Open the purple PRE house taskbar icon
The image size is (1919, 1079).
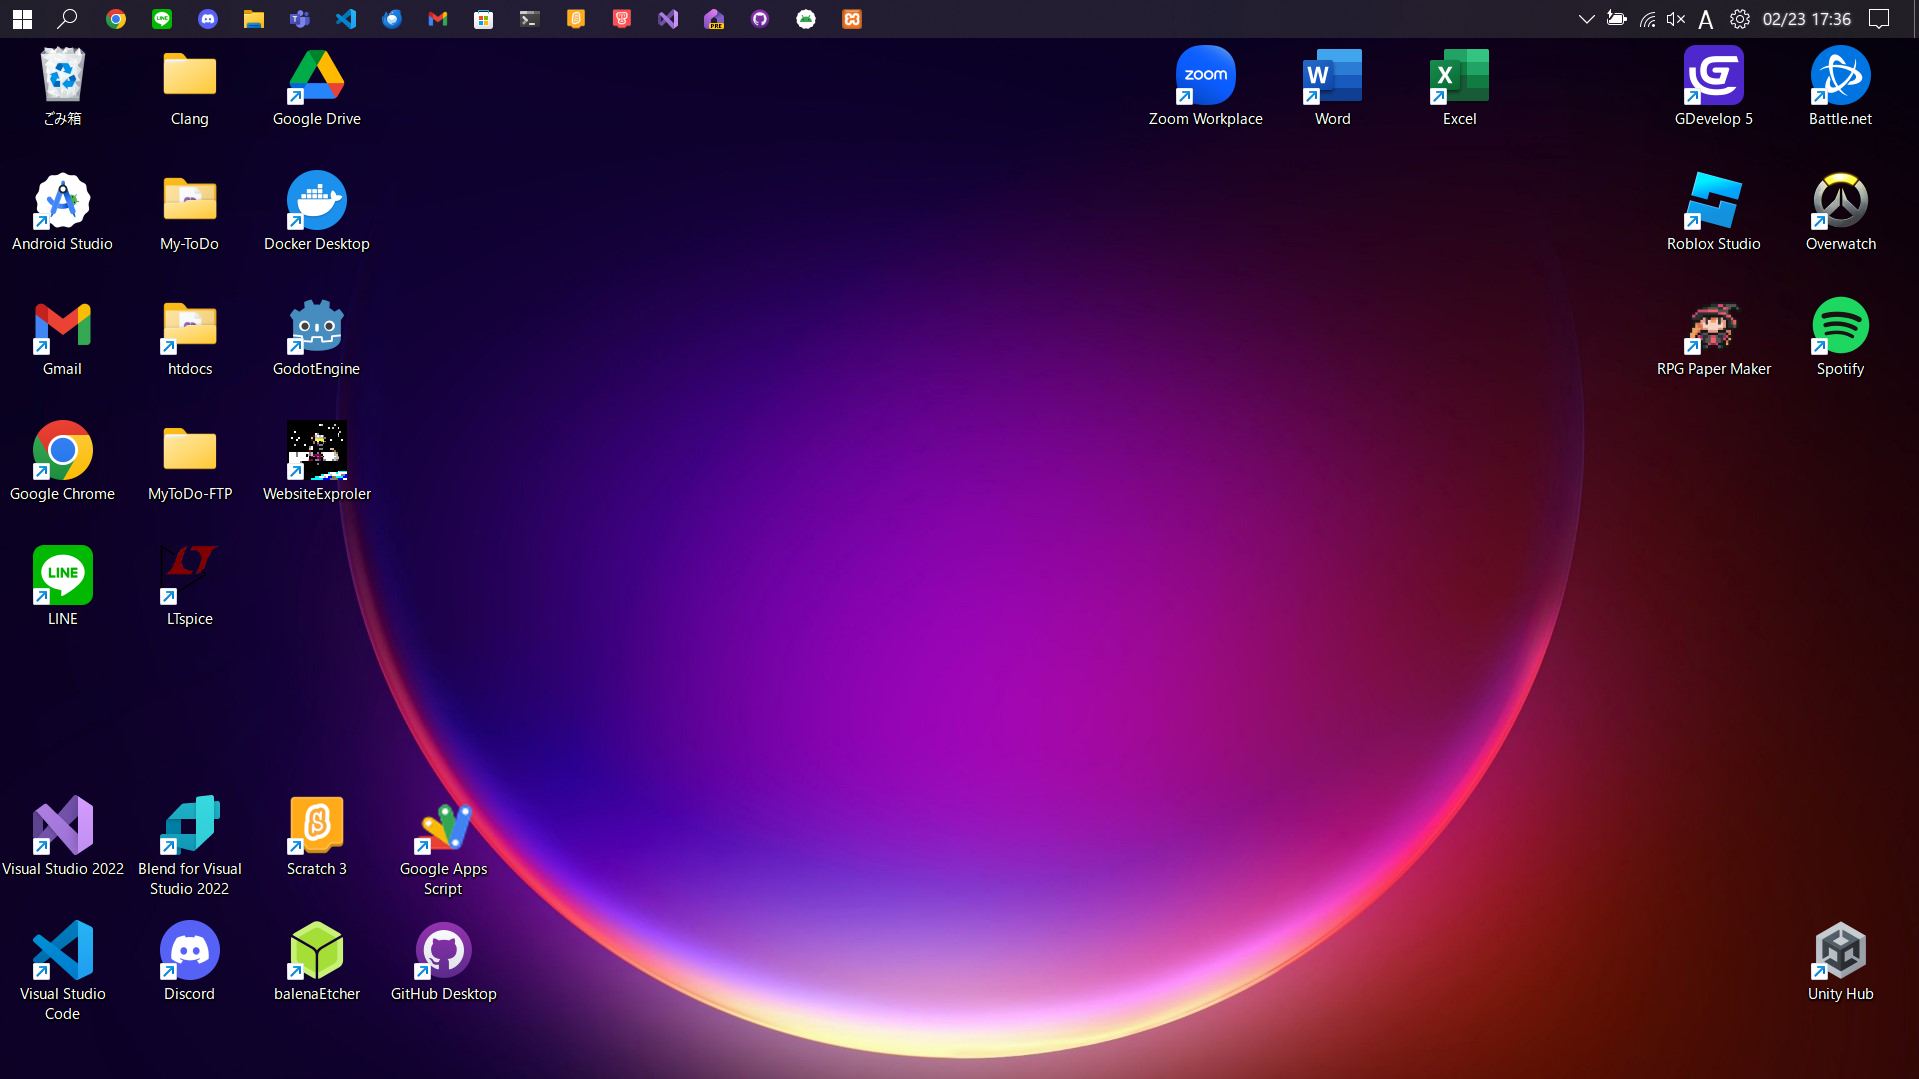click(x=714, y=19)
